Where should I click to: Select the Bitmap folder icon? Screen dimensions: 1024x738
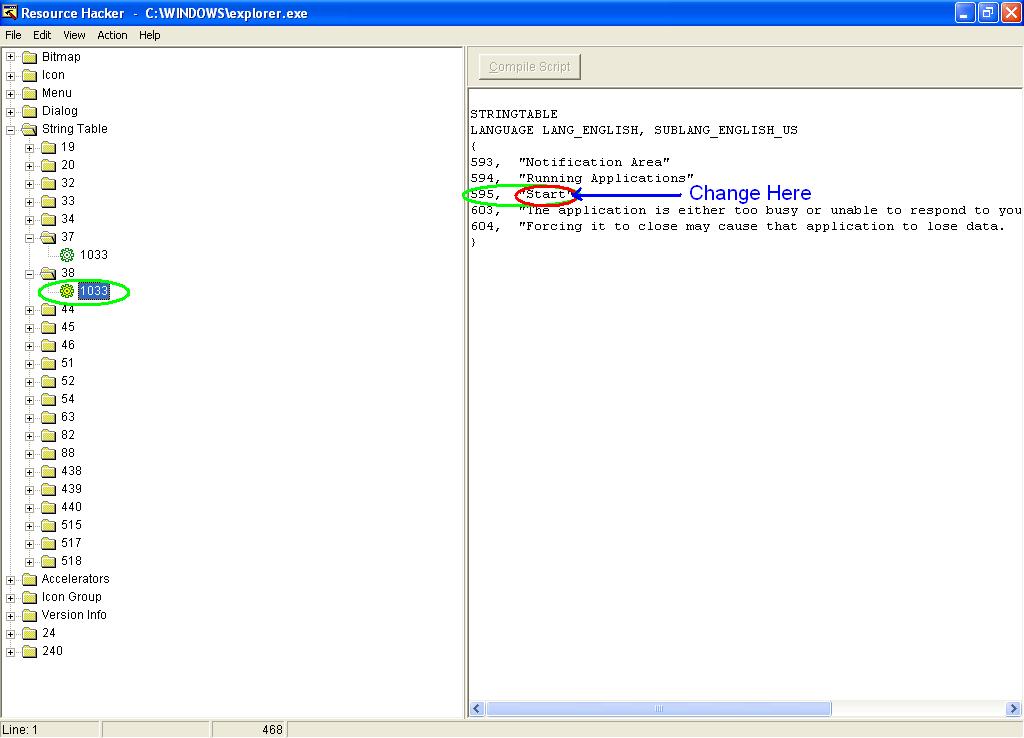point(29,57)
